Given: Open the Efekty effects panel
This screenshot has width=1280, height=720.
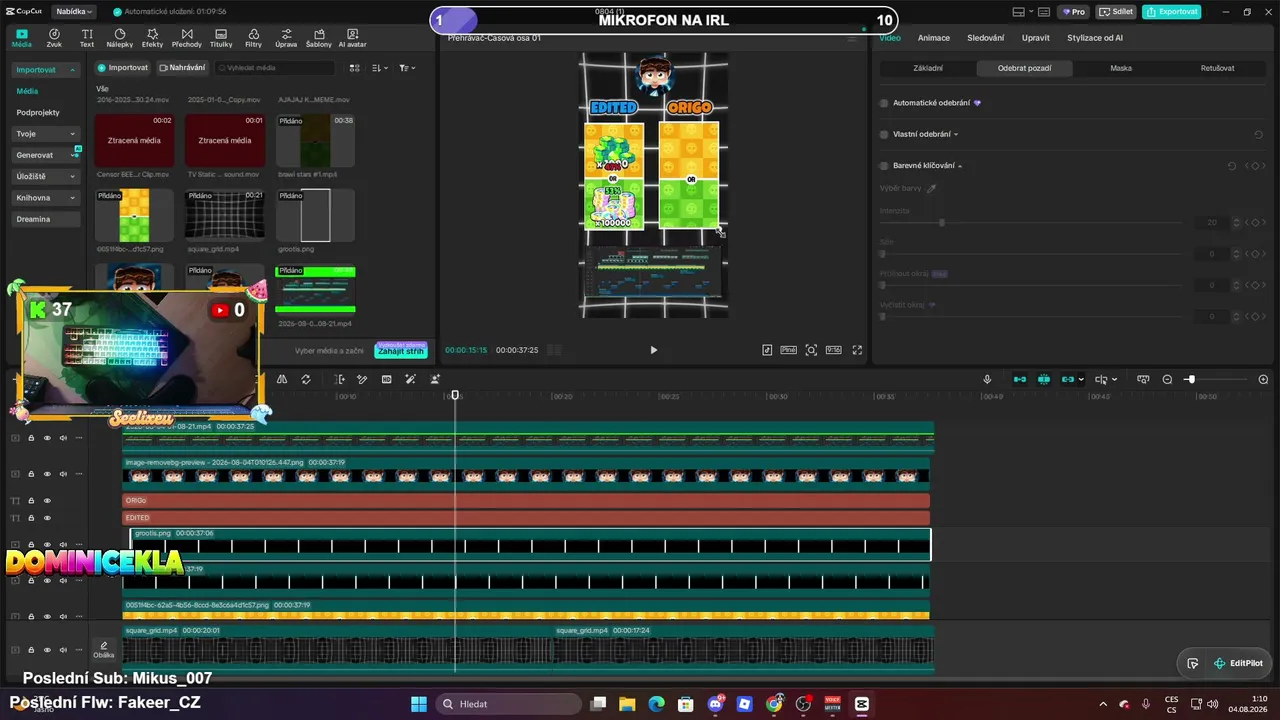Looking at the screenshot, I should (152, 38).
